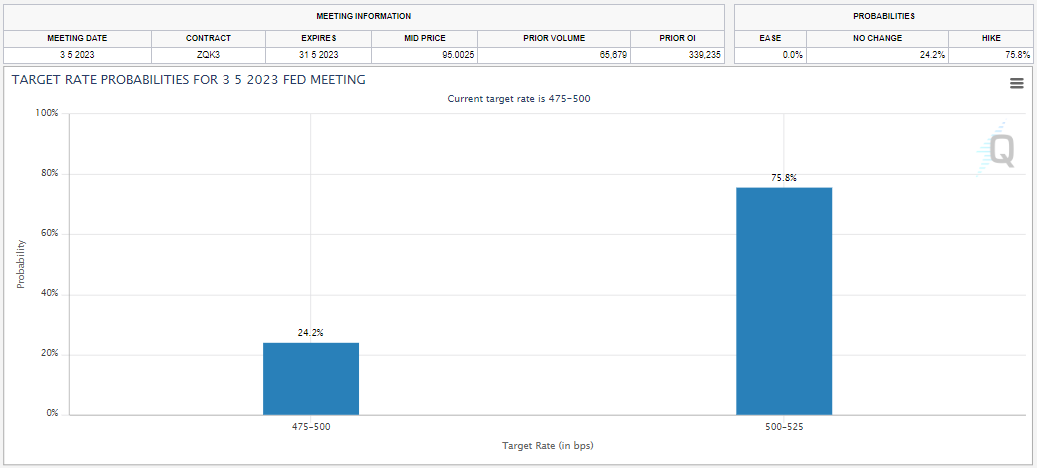This screenshot has height=468, width=1037.
Task: Select the 75.8% bar for 500-525
Action: 784,301
